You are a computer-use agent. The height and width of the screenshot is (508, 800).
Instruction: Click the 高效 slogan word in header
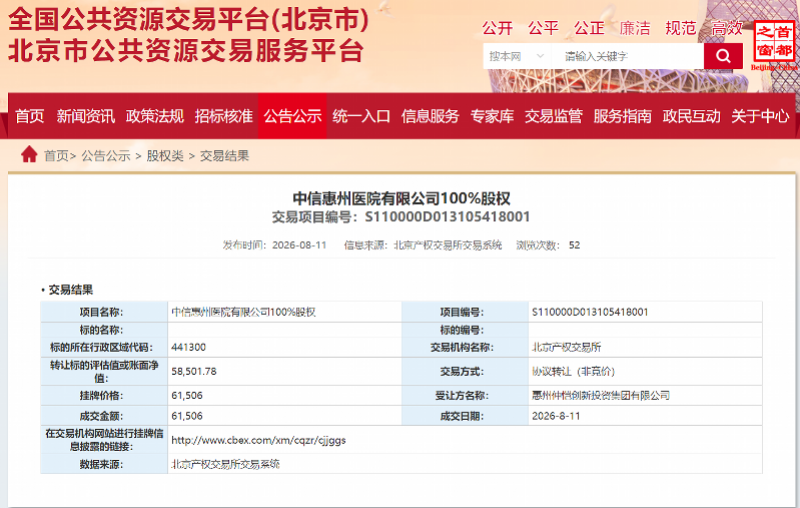click(727, 28)
